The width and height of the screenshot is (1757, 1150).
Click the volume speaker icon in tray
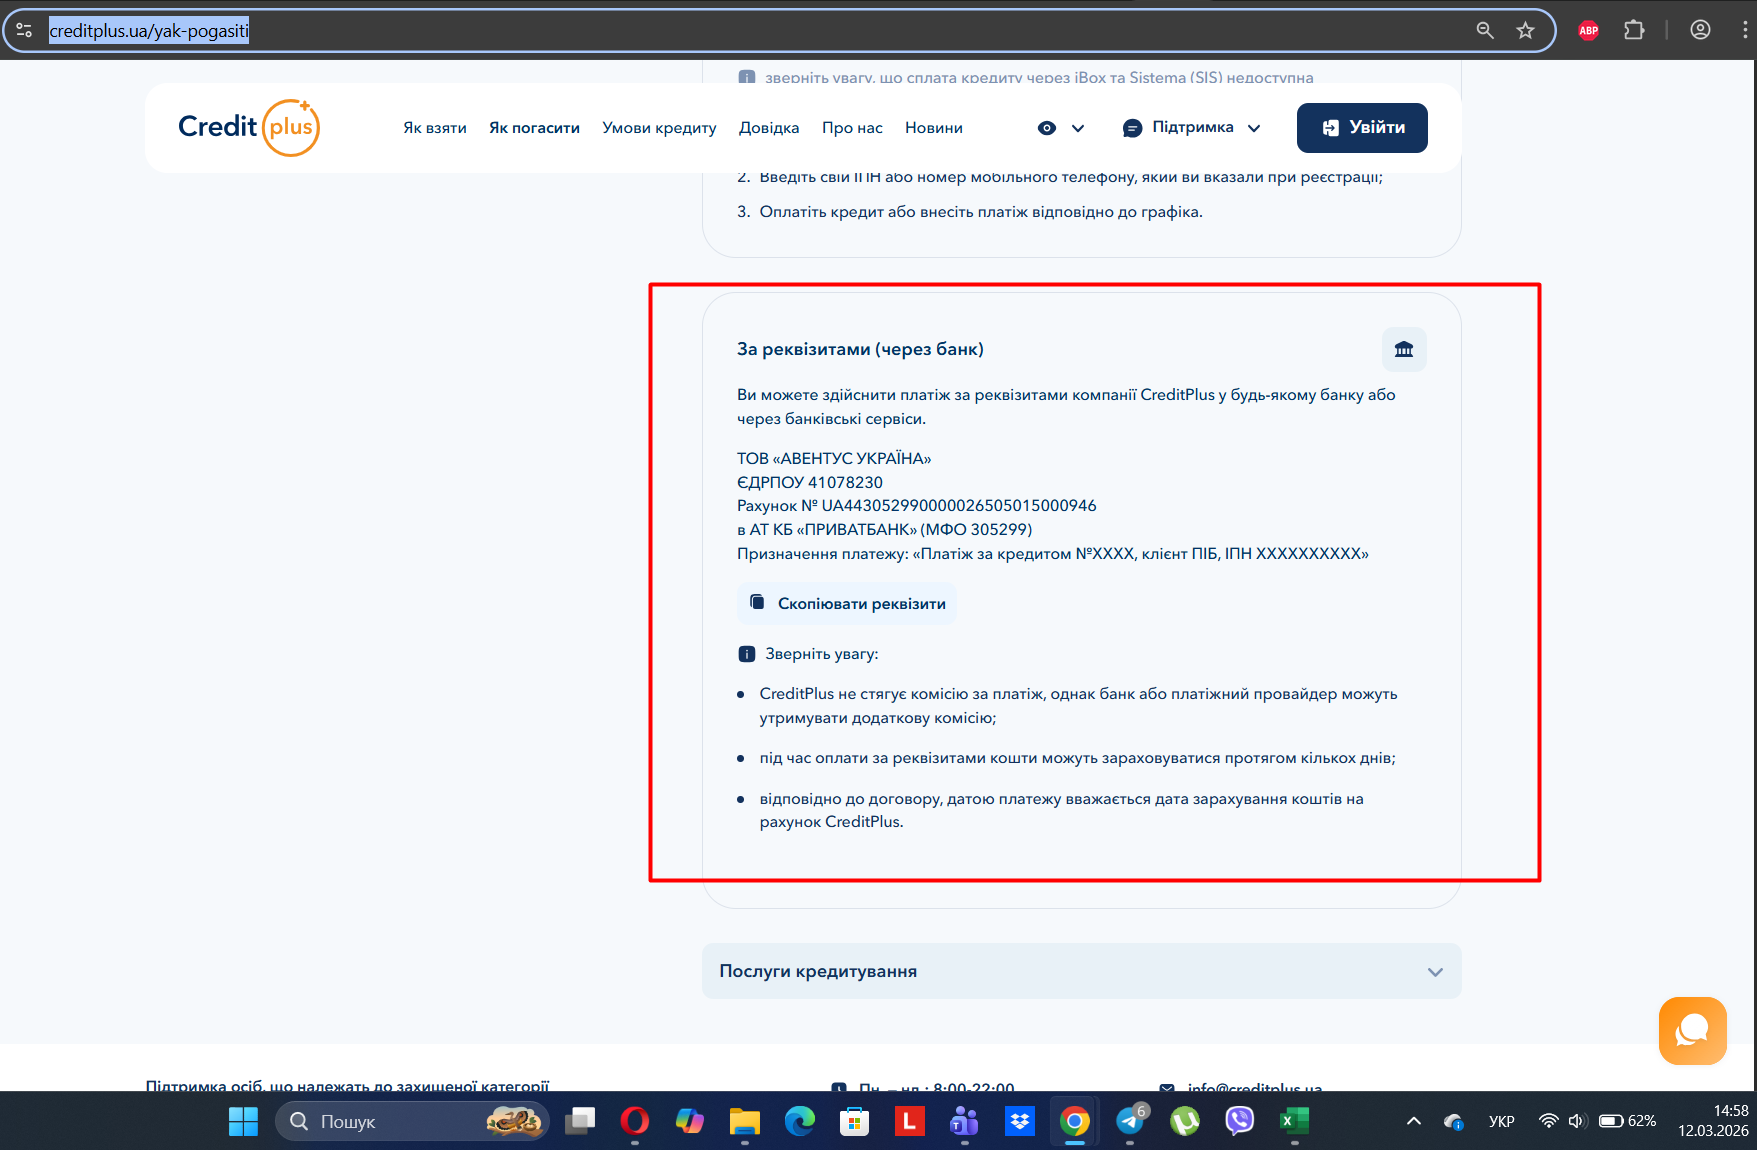(1577, 1121)
